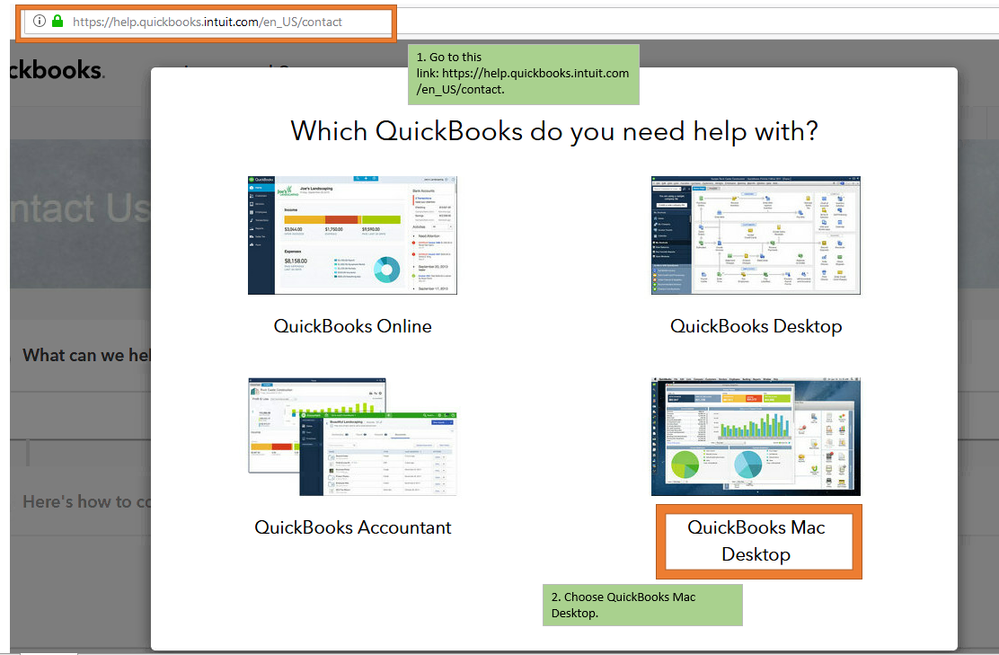Screen dimensions: 999x655
Task: Choose the QuickBooks Mac Desktop option
Action: pyautogui.click(x=758, y=541)
